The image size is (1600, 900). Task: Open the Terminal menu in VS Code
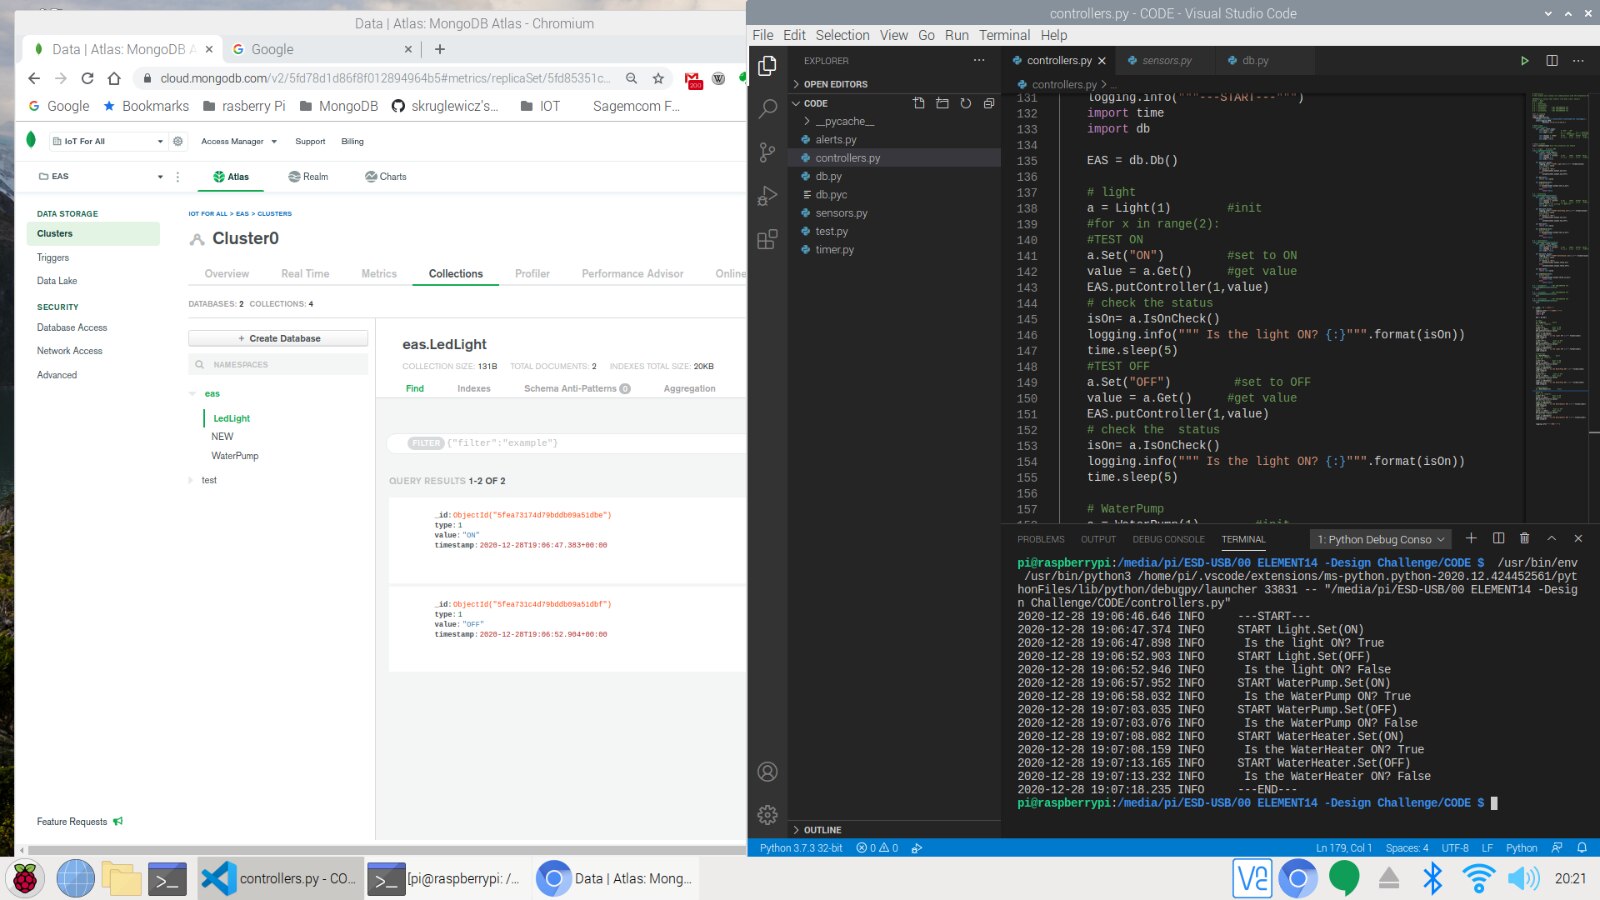[x=1004, y=35]
